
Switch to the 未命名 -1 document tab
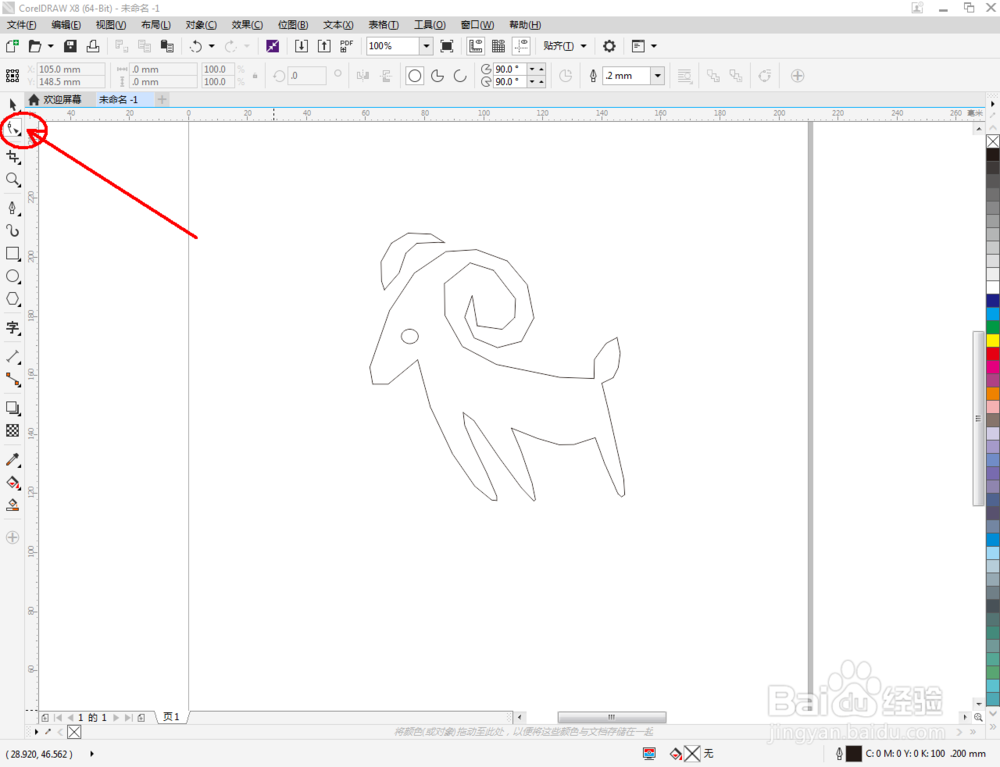[x=119, y=99]
